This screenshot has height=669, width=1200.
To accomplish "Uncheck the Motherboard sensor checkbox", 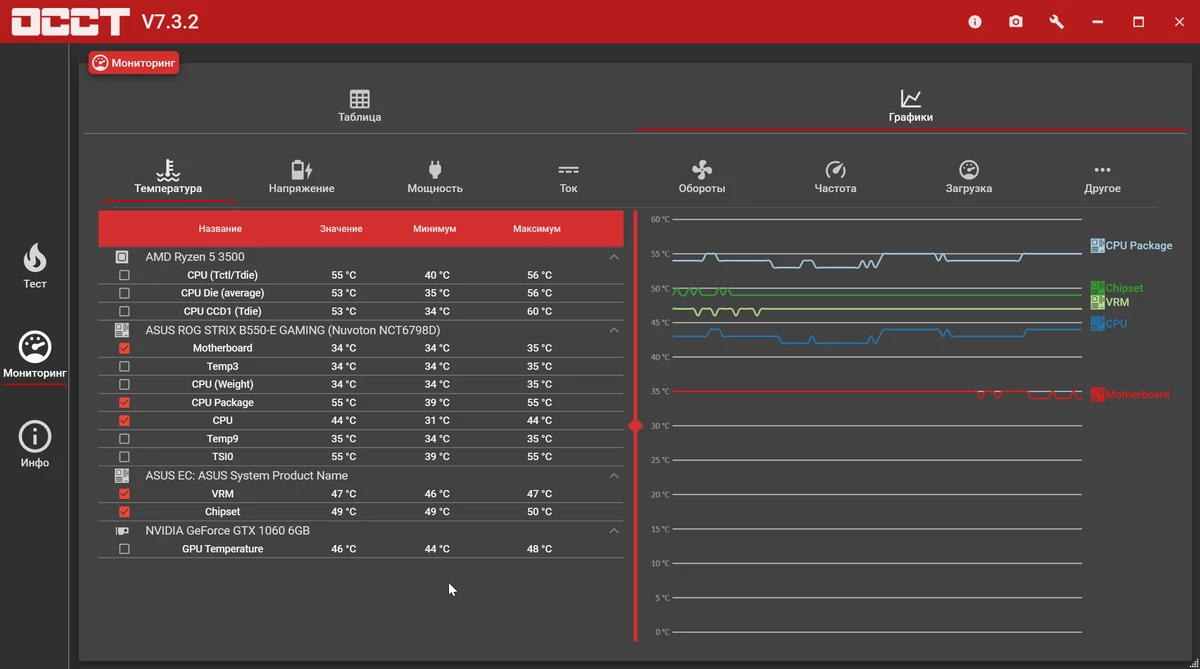I will [x=124, y=348].
